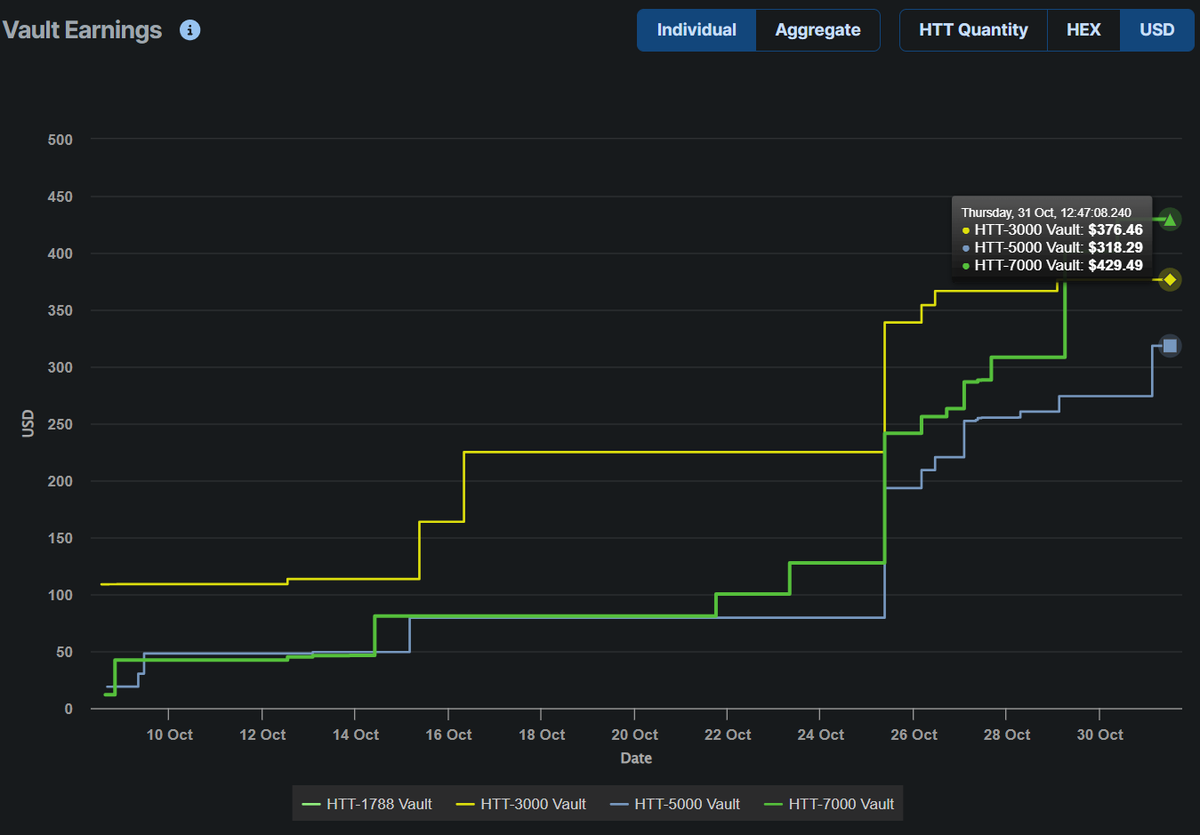Image resolution: width=1200 pixels, height=835 pixels.
Task: Select USD unit
Action: [x=1157, y=30]
